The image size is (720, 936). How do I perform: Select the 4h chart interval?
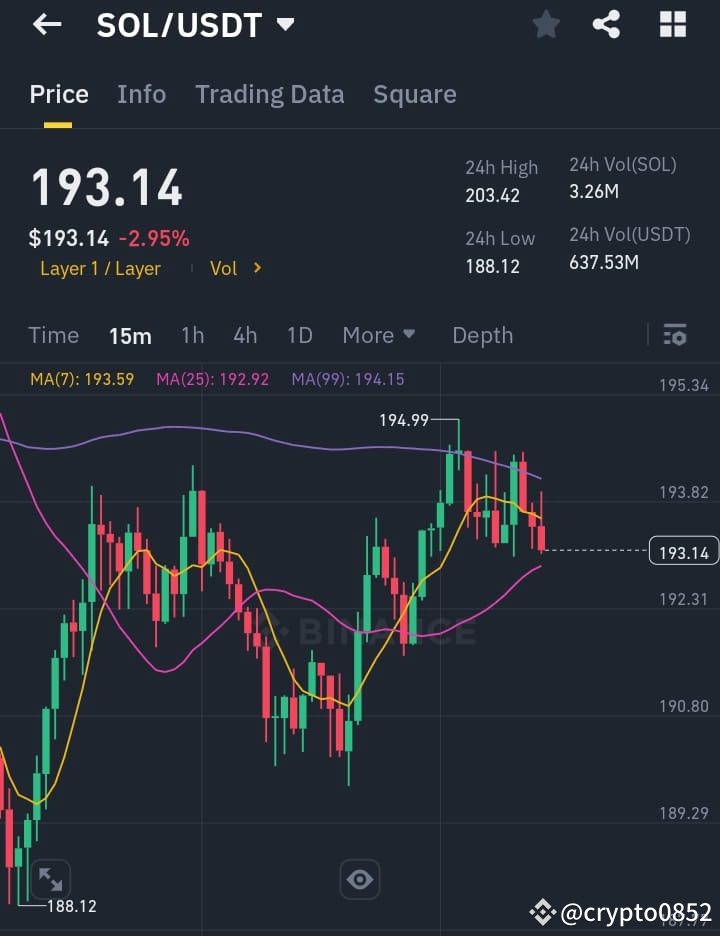(x=245, y=335)
